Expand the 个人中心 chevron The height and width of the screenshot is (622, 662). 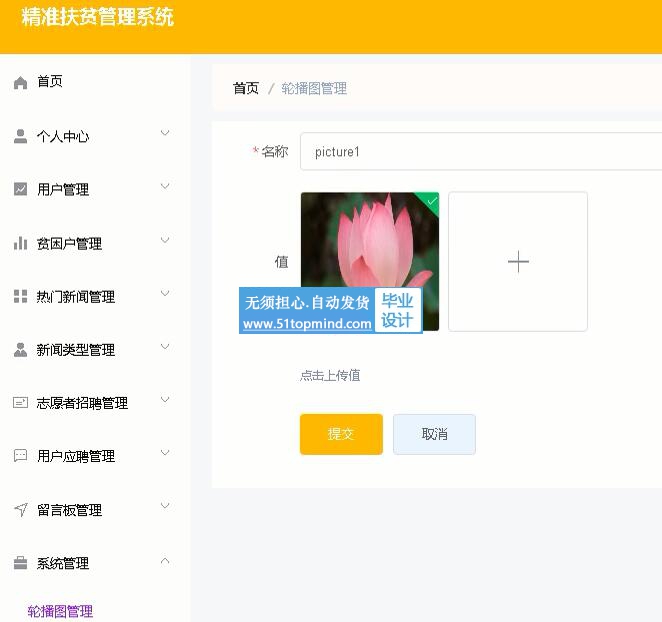tap(165, 133)
